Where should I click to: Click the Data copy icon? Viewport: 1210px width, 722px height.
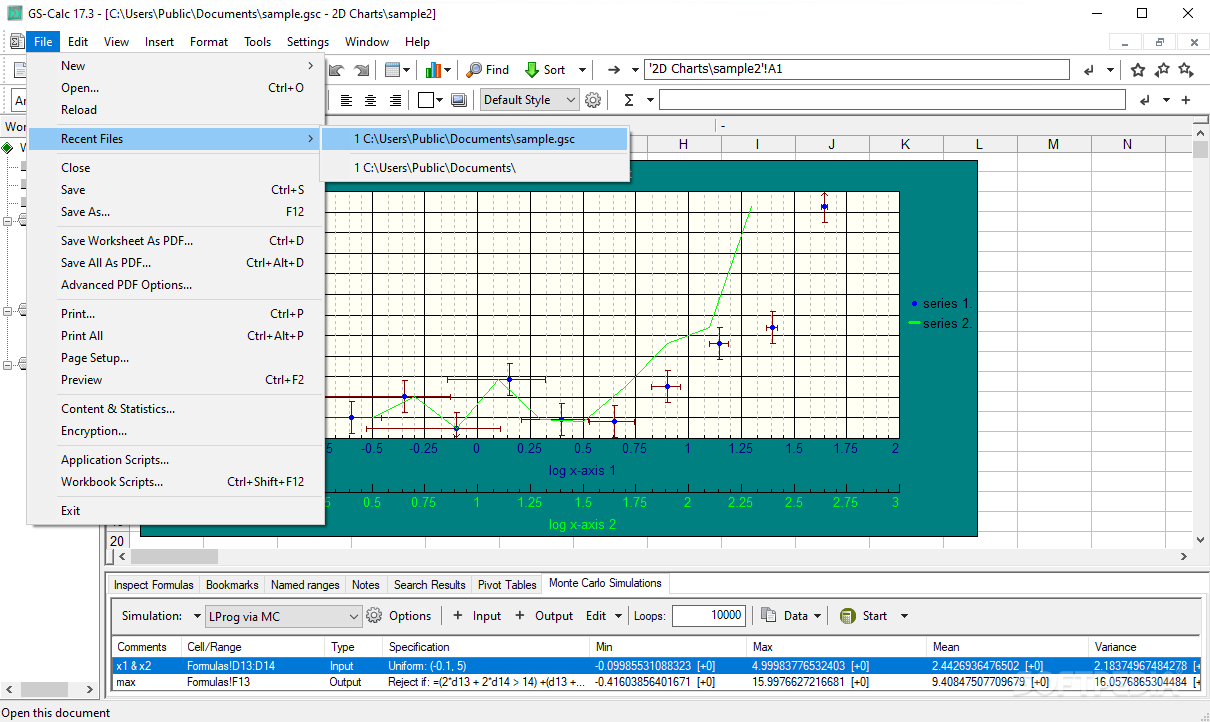coord(769,616)
